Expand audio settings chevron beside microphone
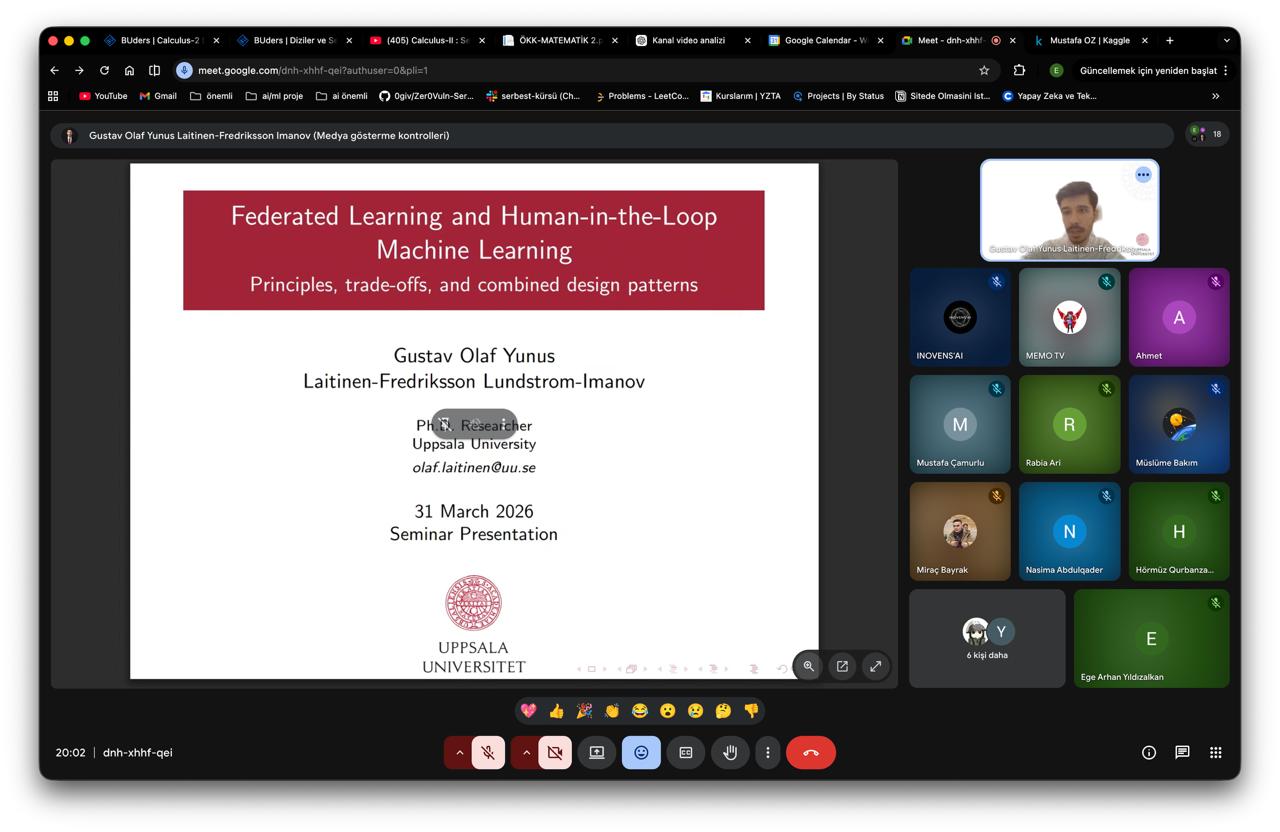This screenshot has height=832, width=1280. point(459,752)
